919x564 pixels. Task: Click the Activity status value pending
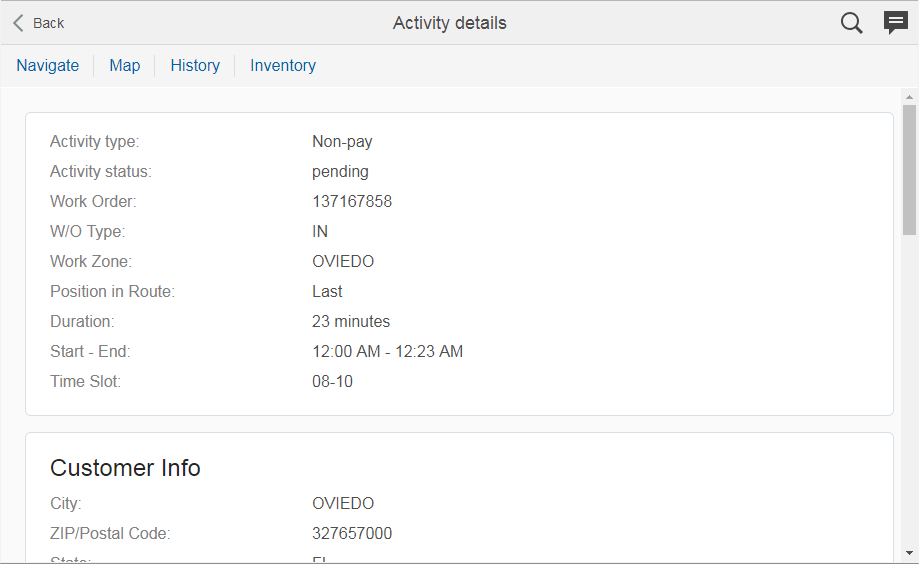[340, 172]
